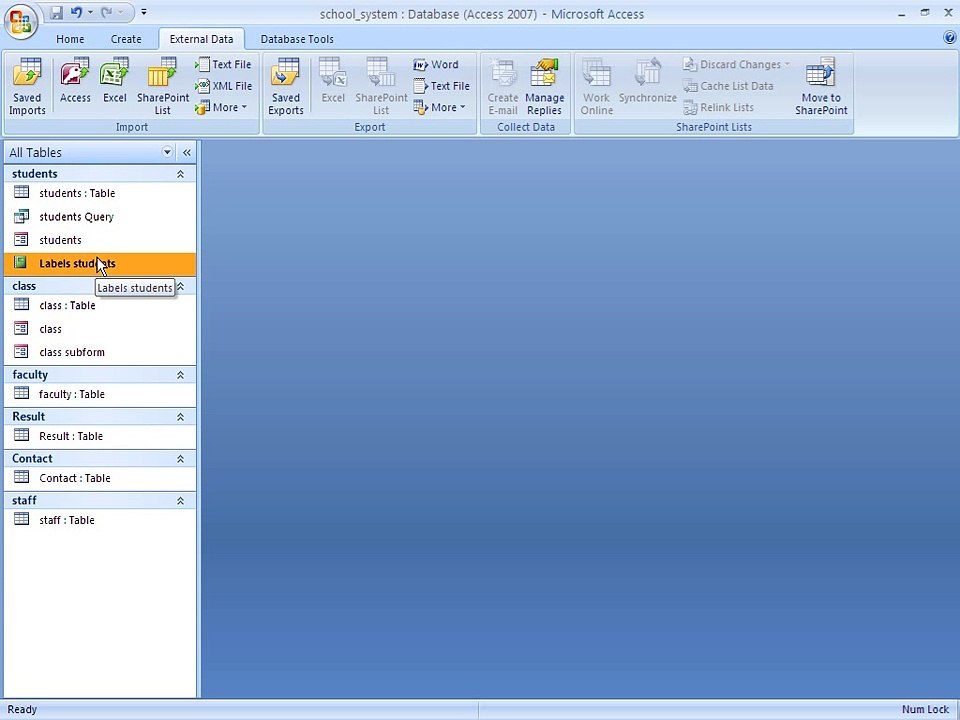Switch to the Database Tools tab

pos(297,39)
